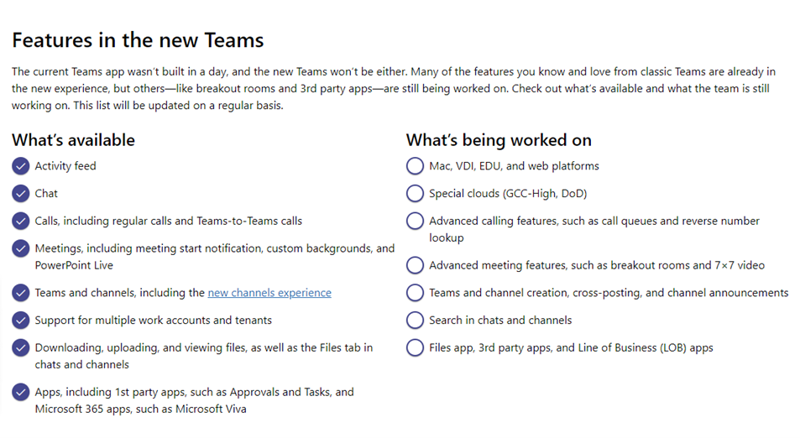Select the checkmark for Teams-to-Teams calls item

point(20,221)
